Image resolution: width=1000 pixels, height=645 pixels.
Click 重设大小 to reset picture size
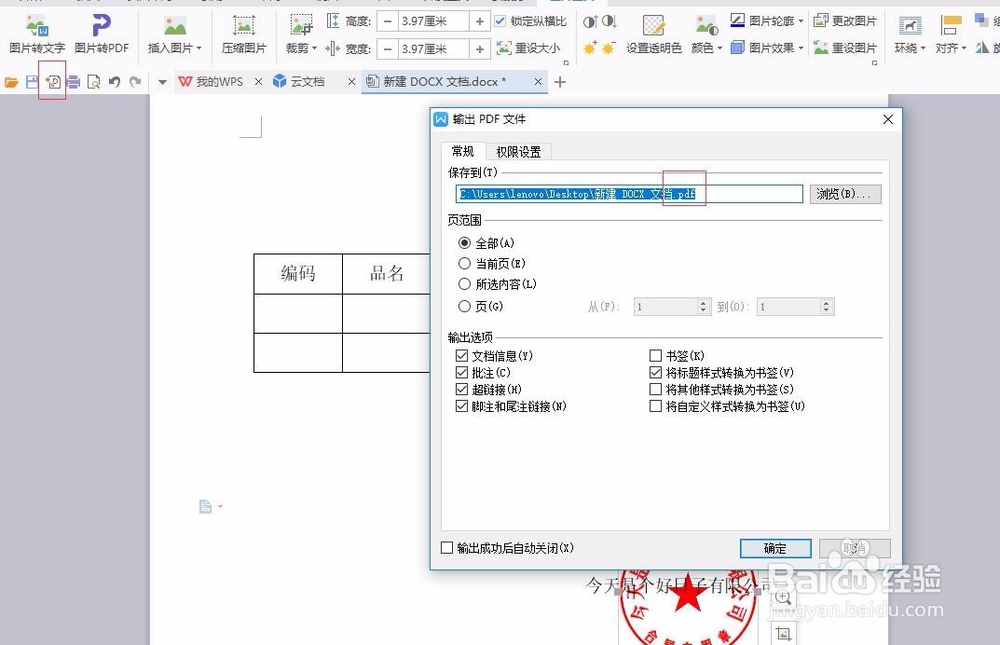pyautogui.click(x=529, y=48)
